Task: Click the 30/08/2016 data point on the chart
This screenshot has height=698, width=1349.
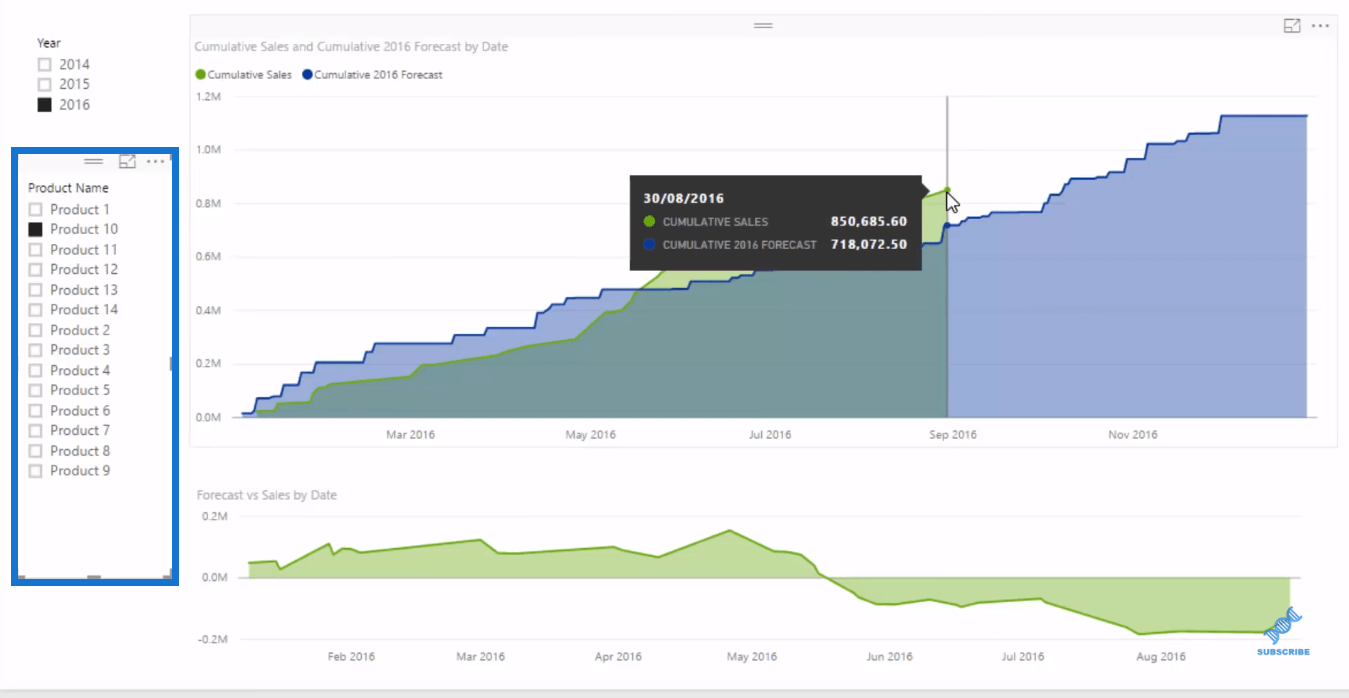Action: [x=947, y=190]
